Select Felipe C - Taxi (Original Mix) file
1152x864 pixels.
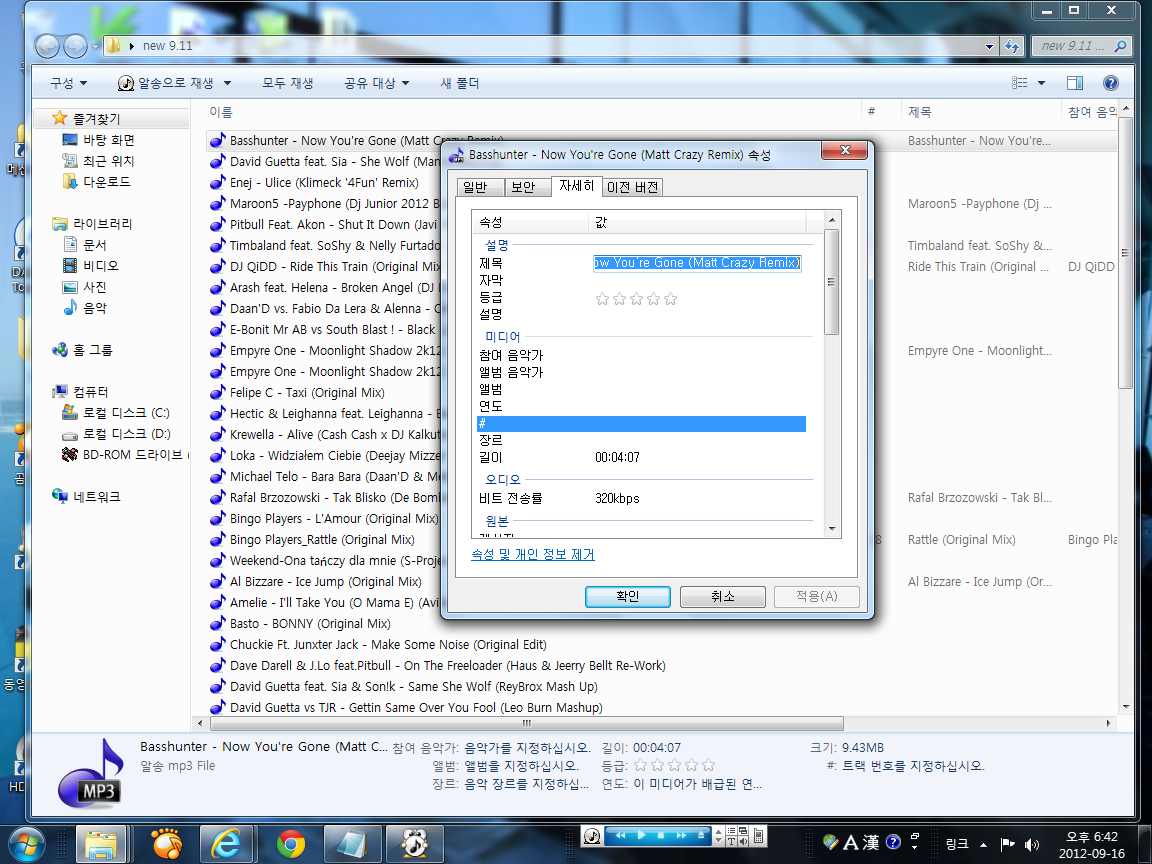[x=307, y=393]
